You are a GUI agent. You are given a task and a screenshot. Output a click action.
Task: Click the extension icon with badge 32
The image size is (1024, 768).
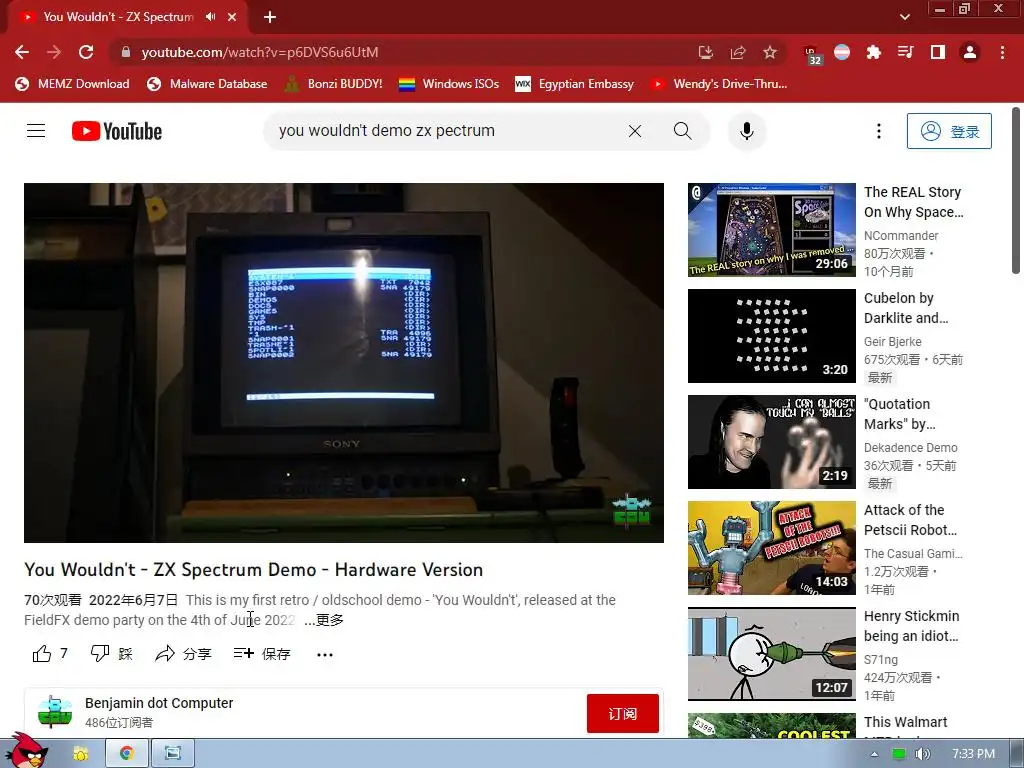[812, 54]
